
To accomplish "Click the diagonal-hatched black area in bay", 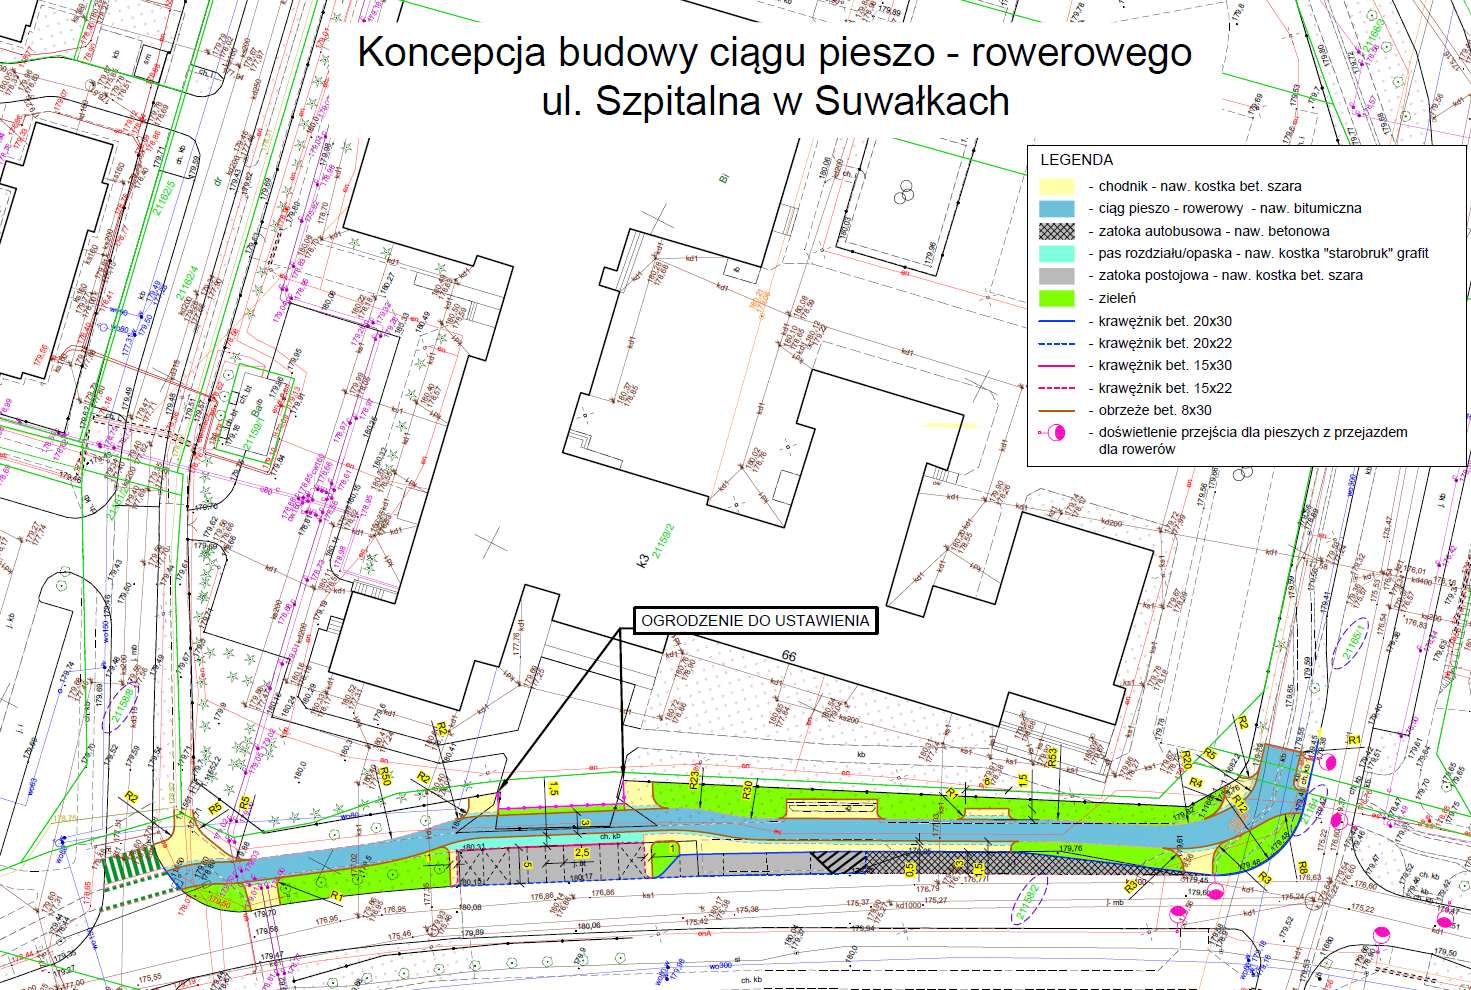I will [x=838, y=861].
